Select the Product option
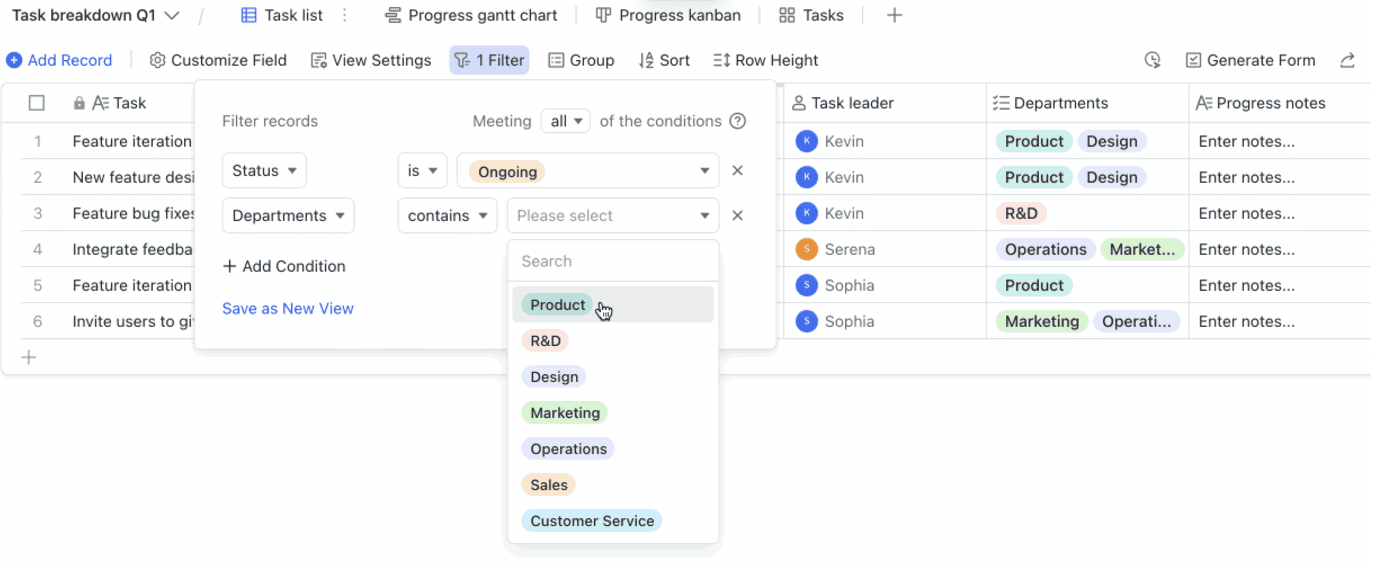This screenshot has height=570, width=1376. pos(613,305)
